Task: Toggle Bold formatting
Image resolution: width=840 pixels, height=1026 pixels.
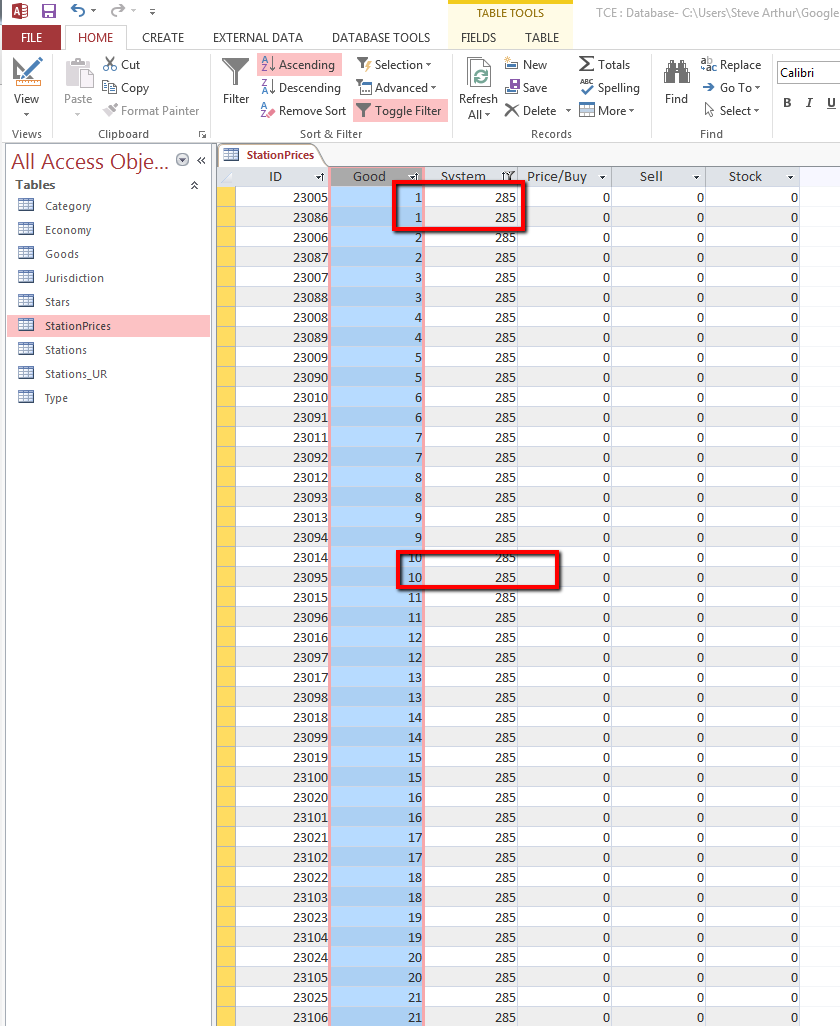Action: click(787, 103)
